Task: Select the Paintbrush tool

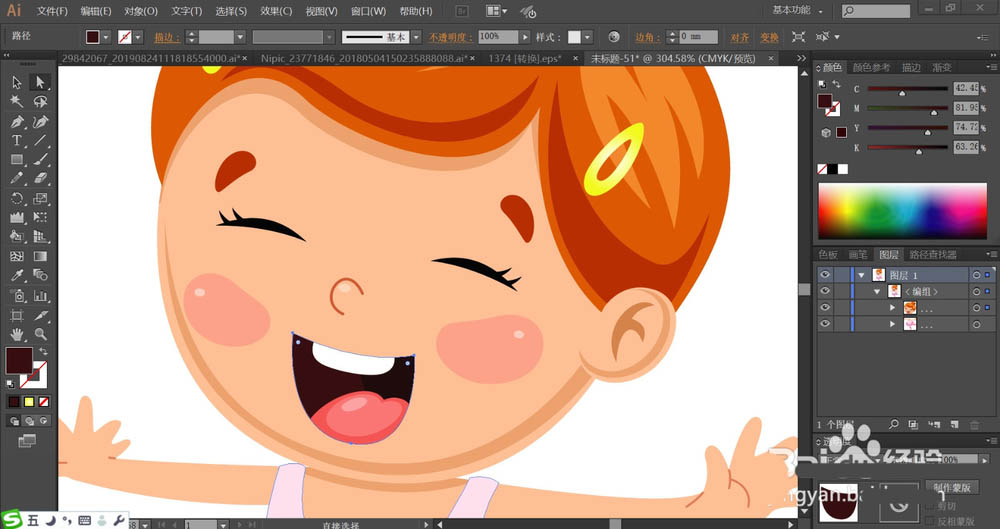Action: tap(40, 160)
